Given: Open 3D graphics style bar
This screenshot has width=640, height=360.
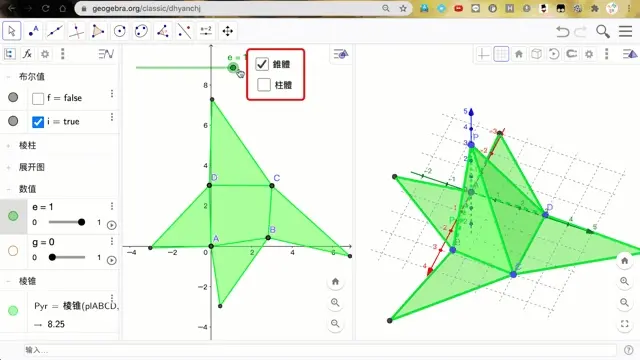Looking at the screenshot, I should 630,54.
